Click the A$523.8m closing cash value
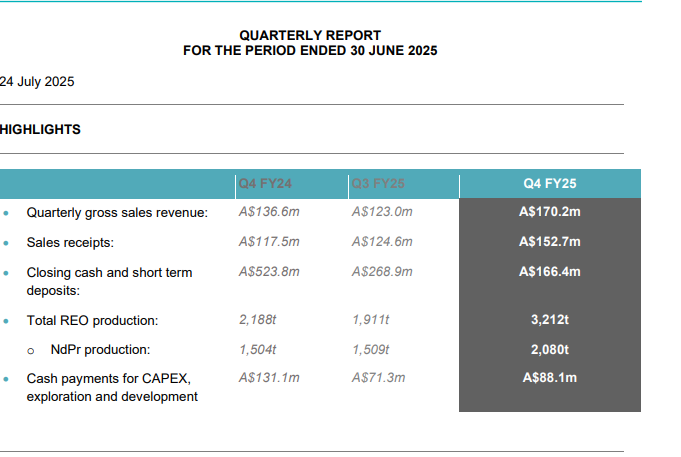Viewport: 681px width, 457px height. (270, 271)
